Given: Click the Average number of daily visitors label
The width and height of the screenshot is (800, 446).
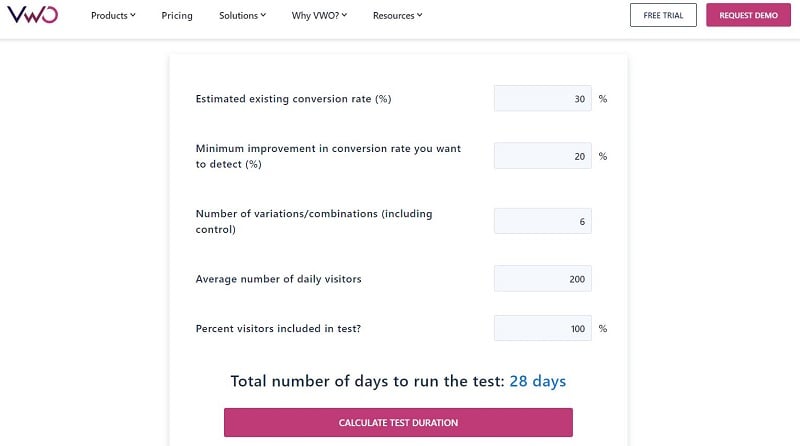Looking at the screenshot, I should click(x=279, y=279).
